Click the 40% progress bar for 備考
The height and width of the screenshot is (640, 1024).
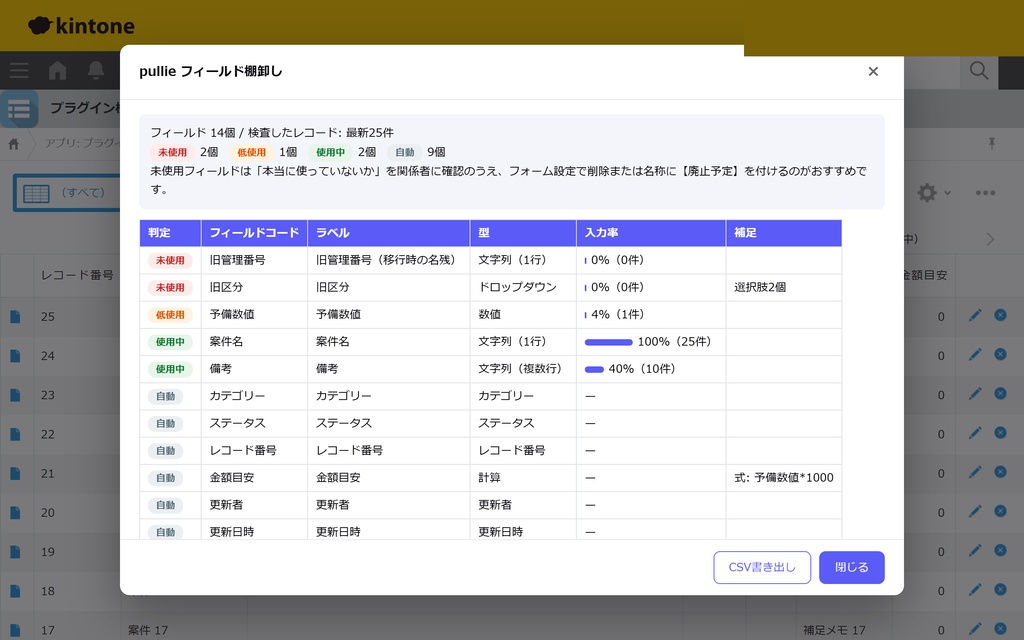594,370
